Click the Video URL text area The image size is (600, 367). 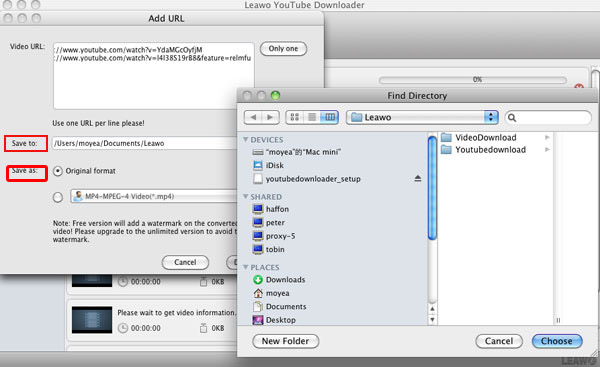click(x=154, y=76)
